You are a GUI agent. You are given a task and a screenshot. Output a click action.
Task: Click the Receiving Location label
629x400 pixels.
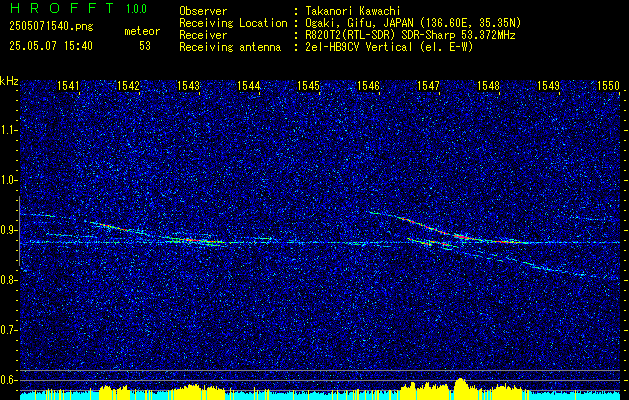233,23
